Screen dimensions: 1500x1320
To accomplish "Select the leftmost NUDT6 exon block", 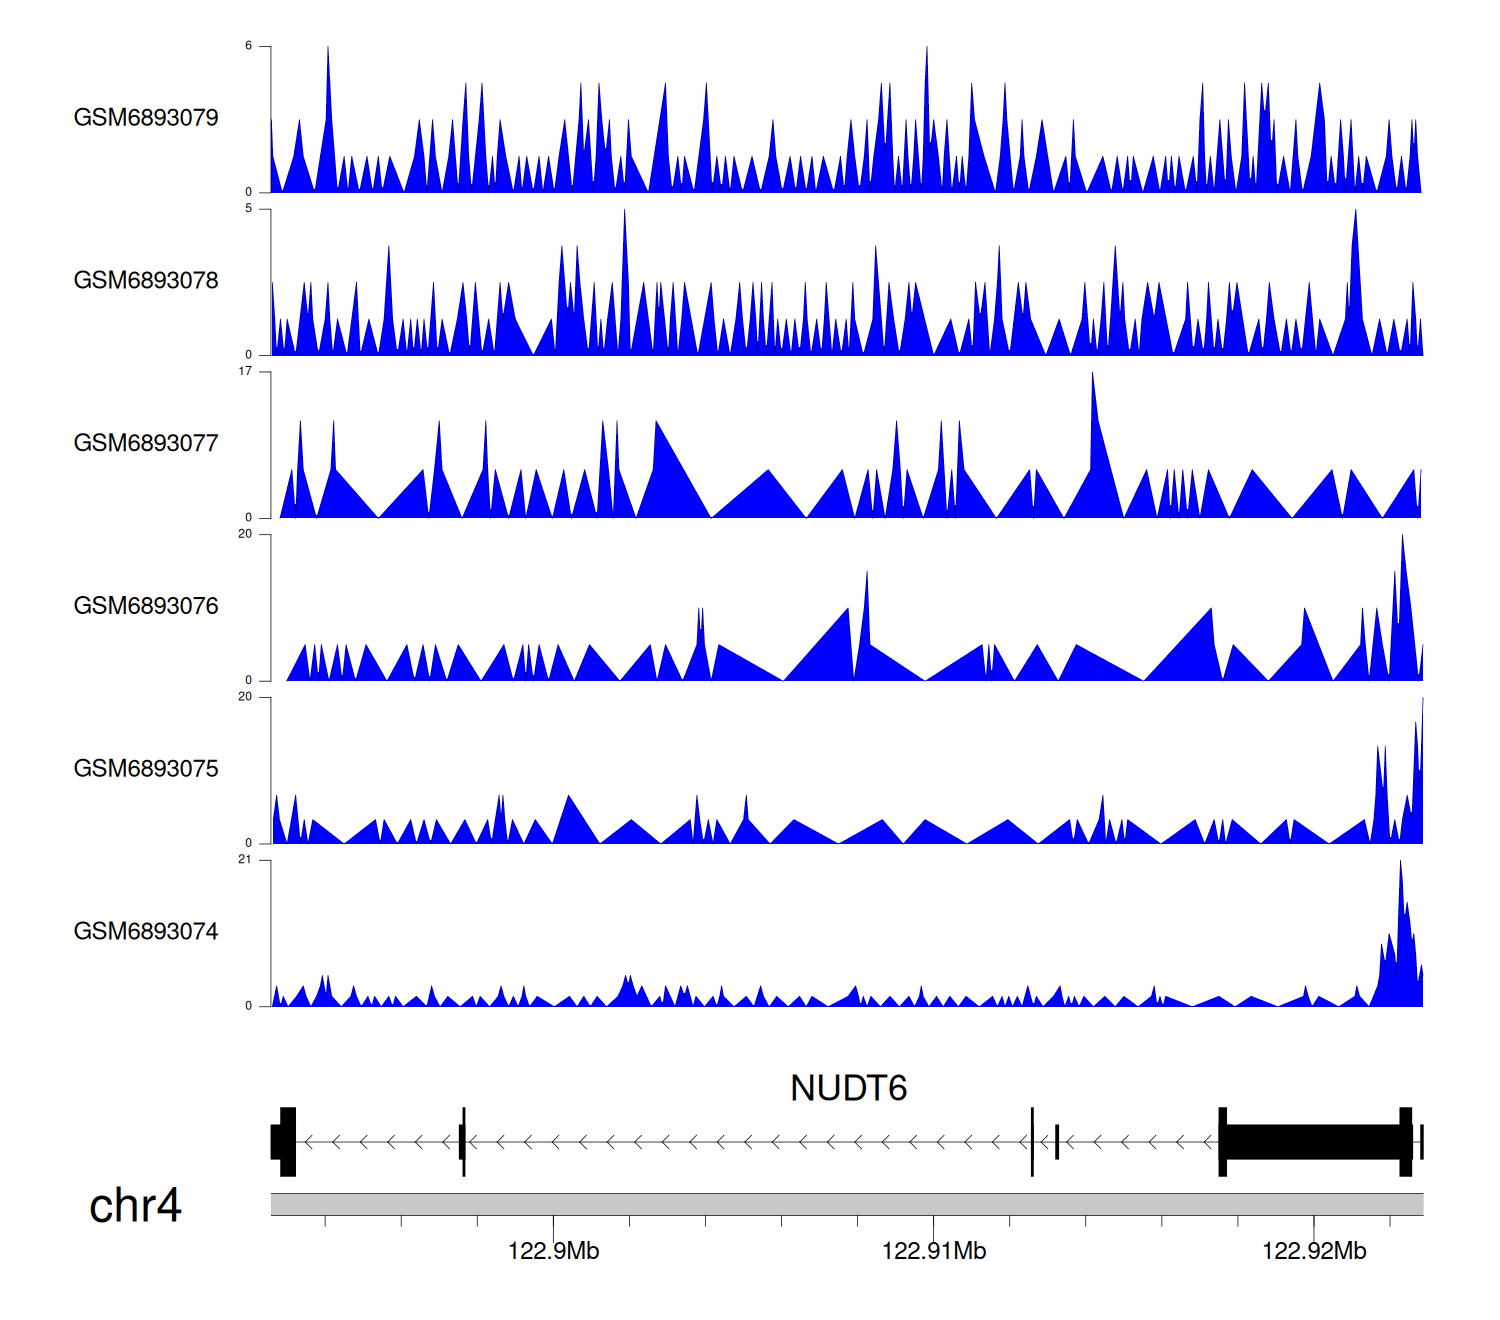I will click(285, 1142).
